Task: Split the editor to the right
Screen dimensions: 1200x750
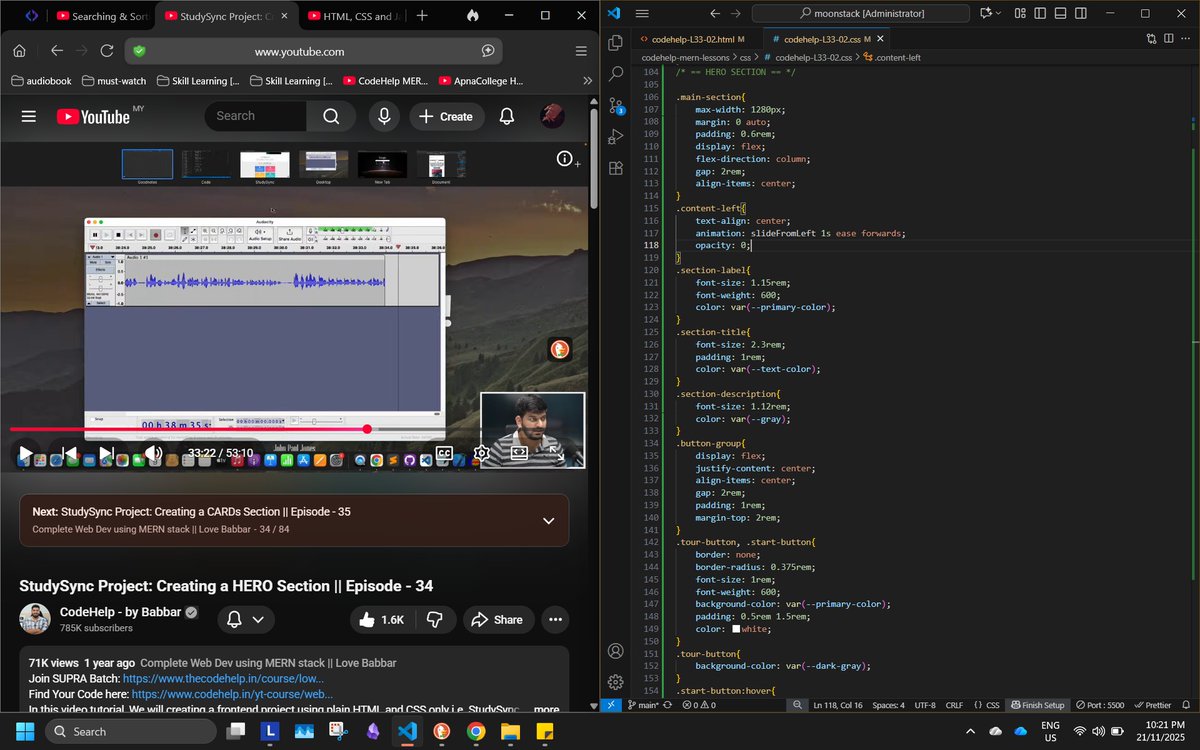Action: coord(1168,39)
